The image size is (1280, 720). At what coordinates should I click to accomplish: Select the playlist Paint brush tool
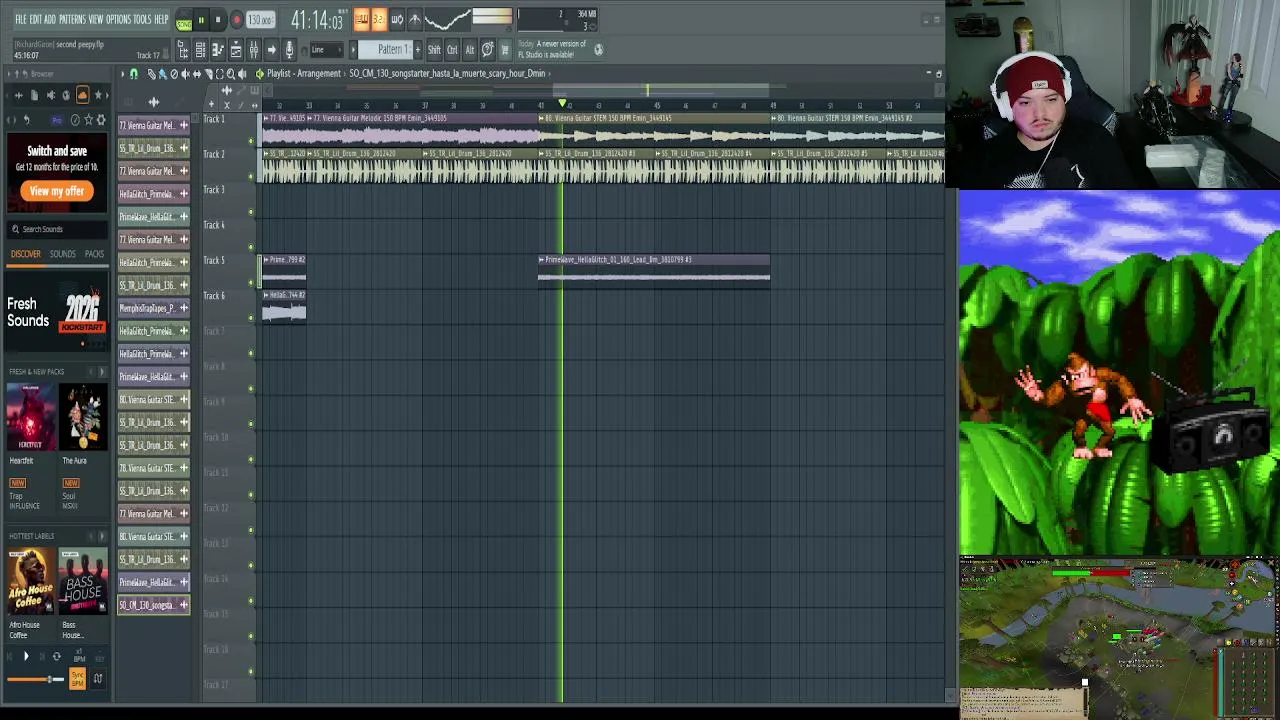(162, 74)
